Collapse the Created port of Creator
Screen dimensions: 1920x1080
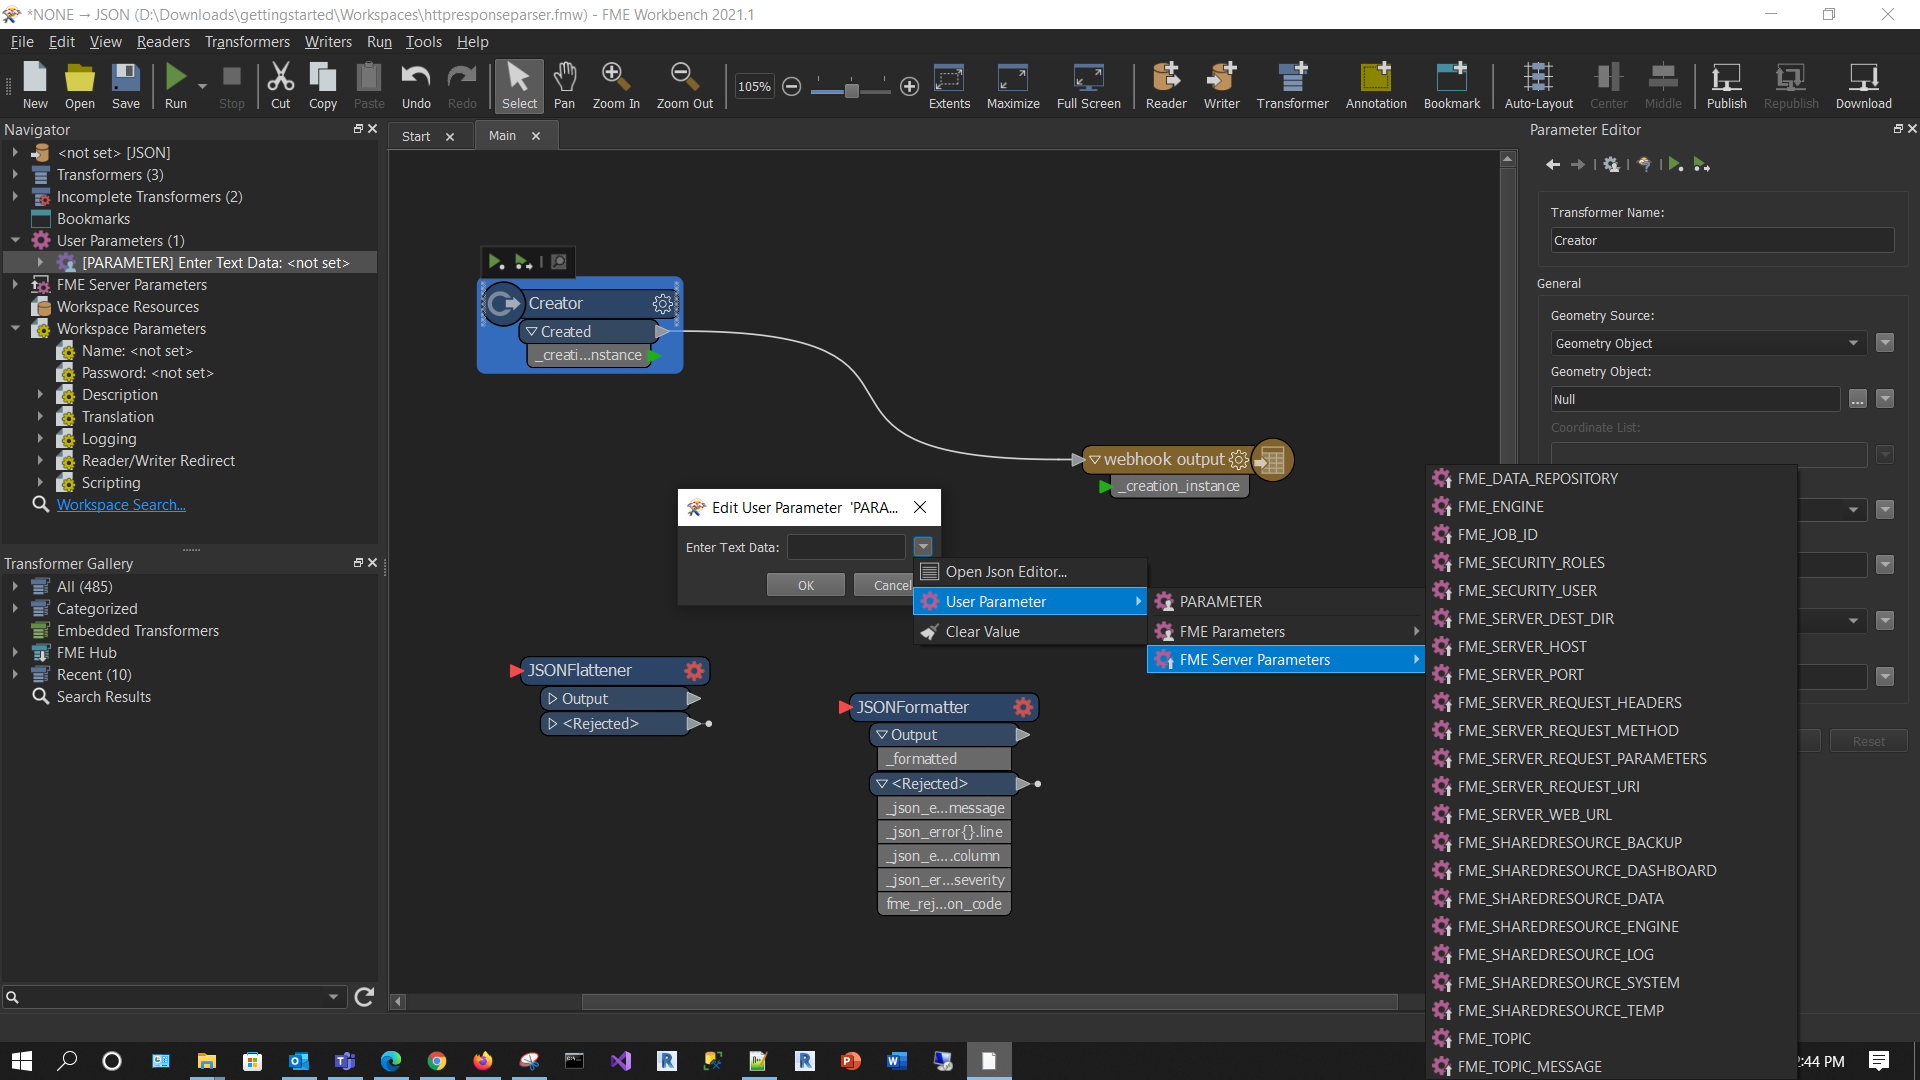coord(532,331)
